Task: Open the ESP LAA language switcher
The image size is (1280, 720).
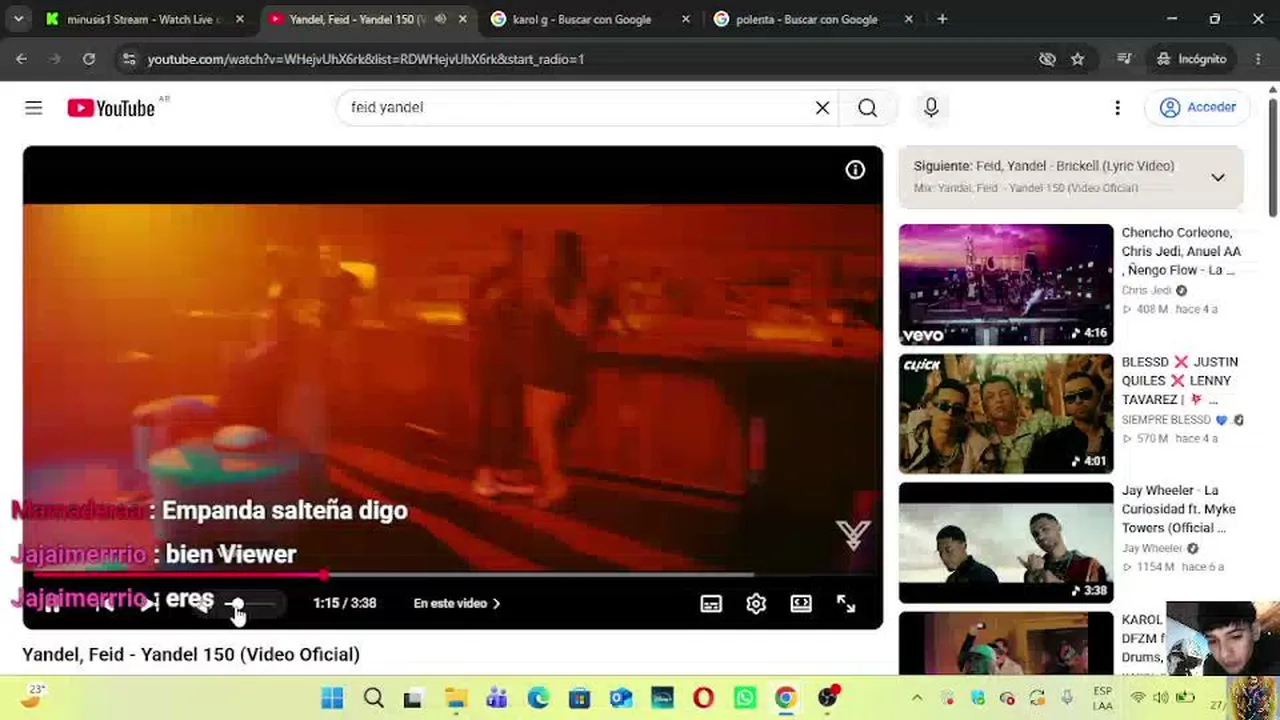Action: pos(1102,698)
